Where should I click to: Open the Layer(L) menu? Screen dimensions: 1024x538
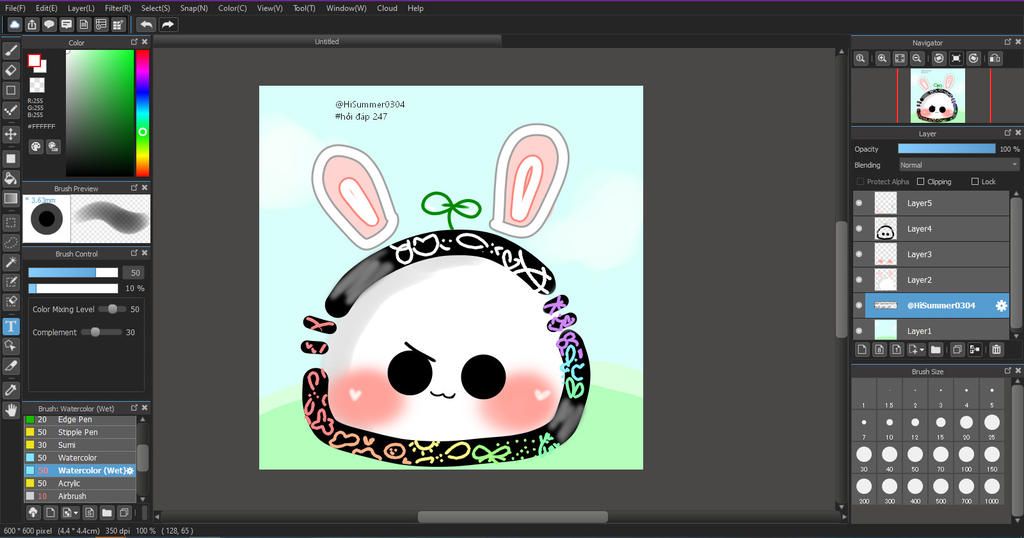coord(81,8)
